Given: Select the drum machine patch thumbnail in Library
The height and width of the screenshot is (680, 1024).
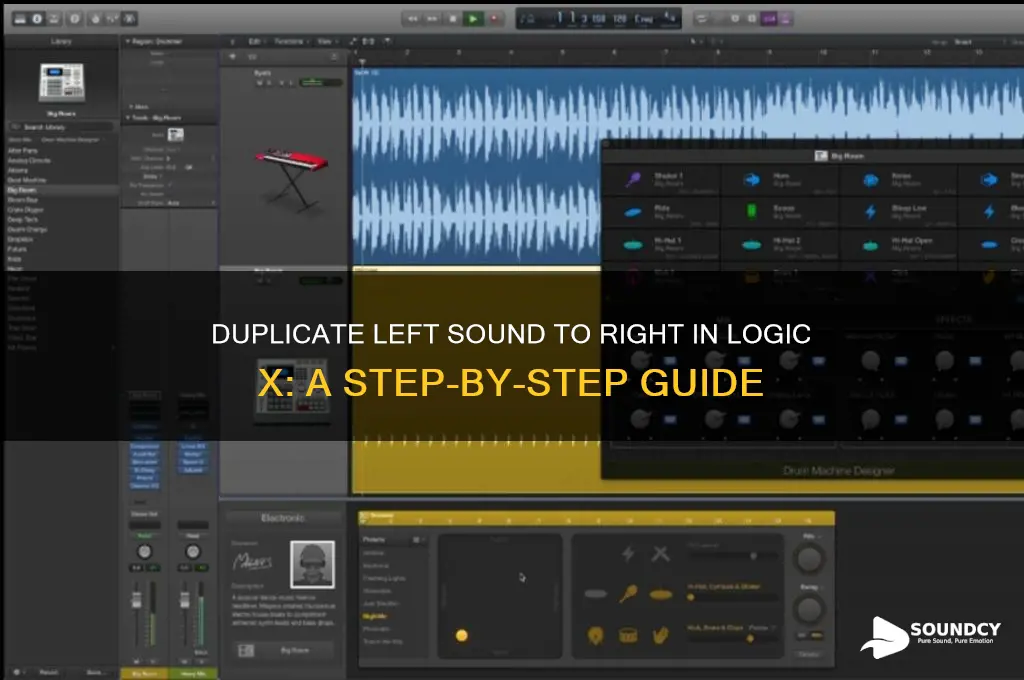Looking at the screenshot, I should [61, 82].
